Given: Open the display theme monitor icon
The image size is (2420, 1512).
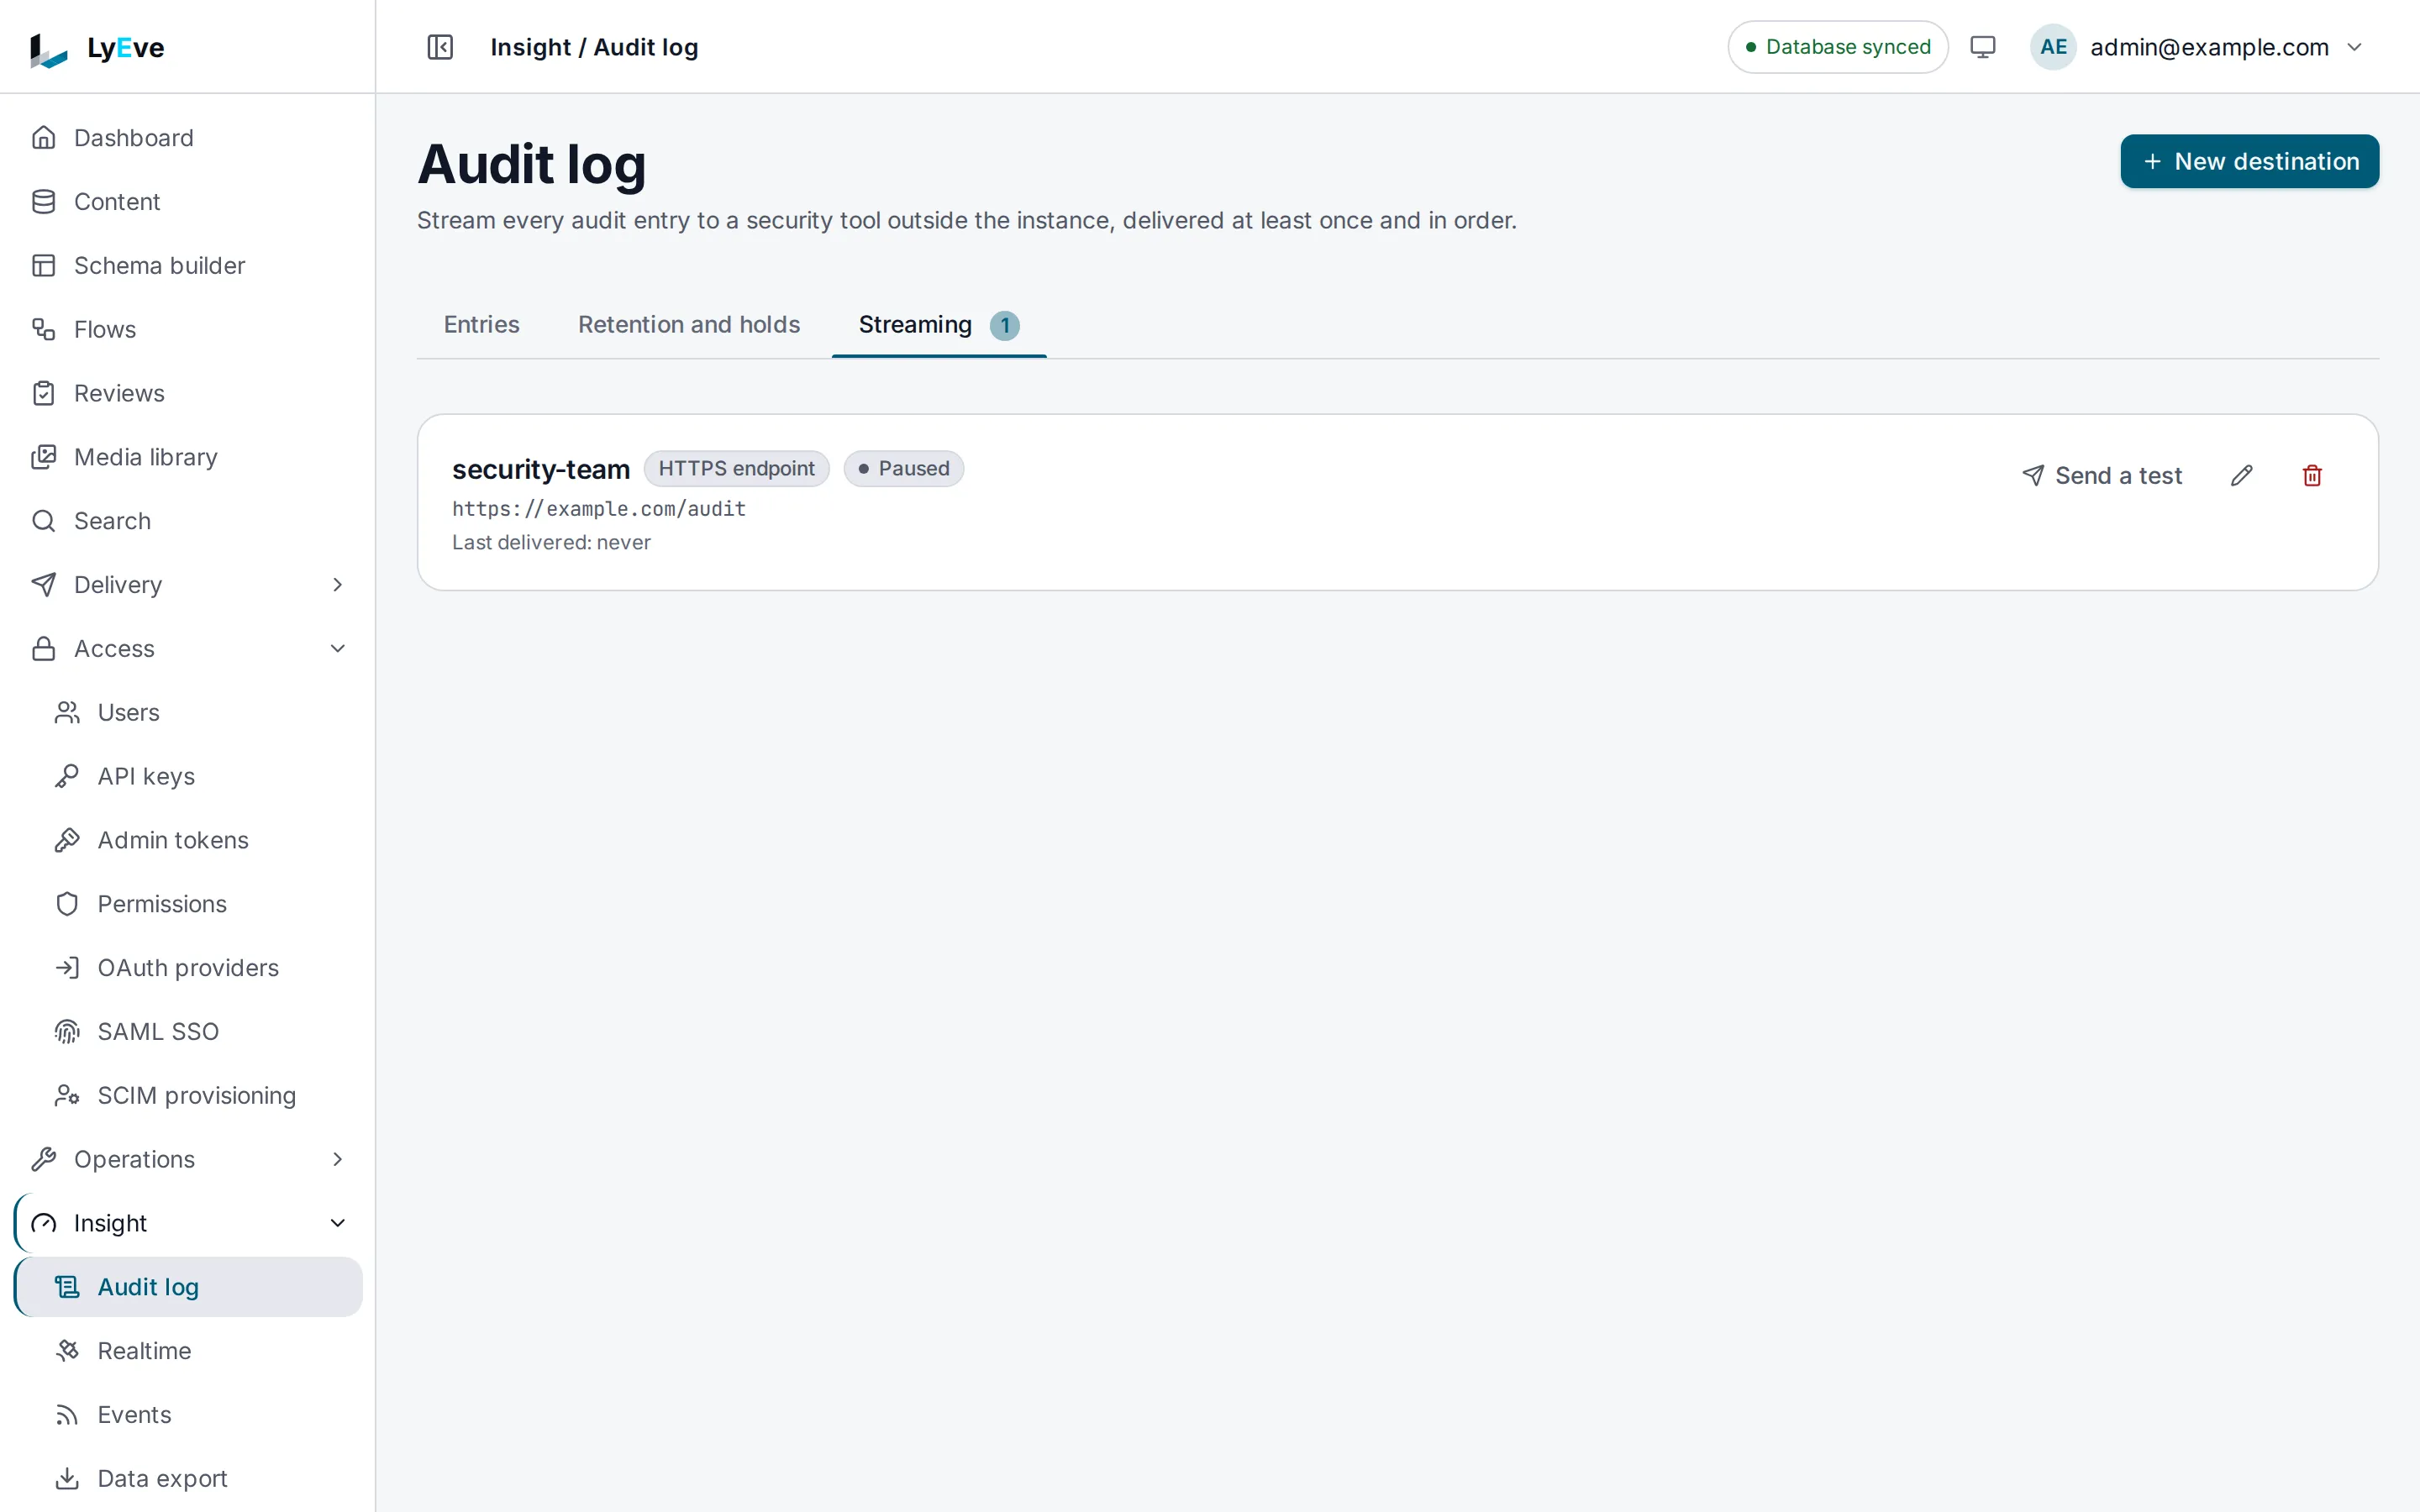Looking at the screenshot, I should (1982, 47).
